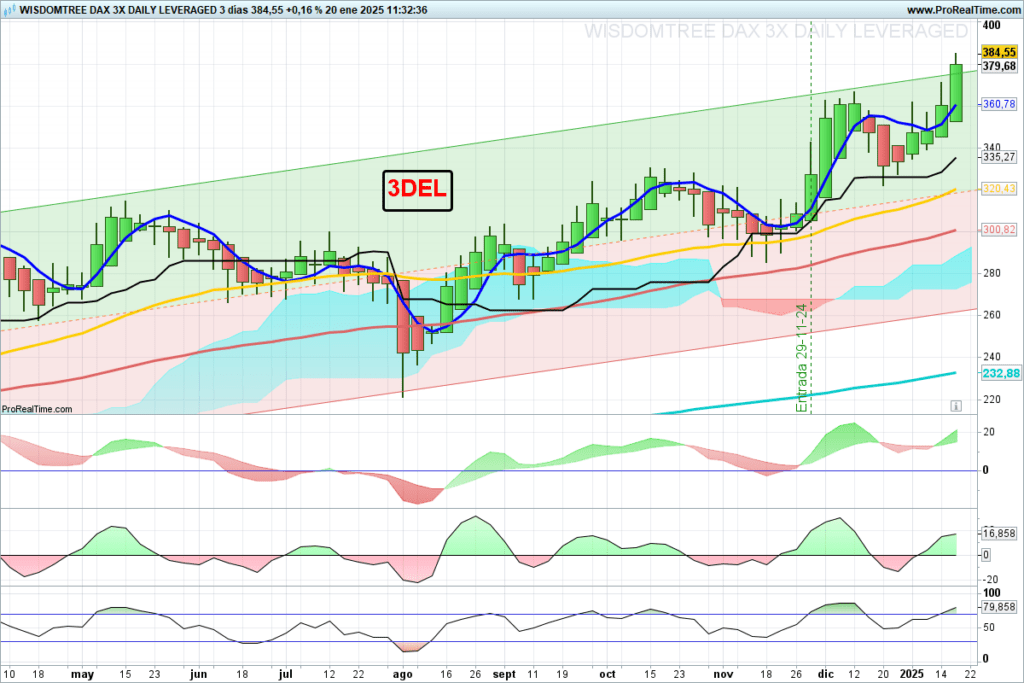
Task: Click the 20 level on top indicator axis
Action: [x=989, y=432]
